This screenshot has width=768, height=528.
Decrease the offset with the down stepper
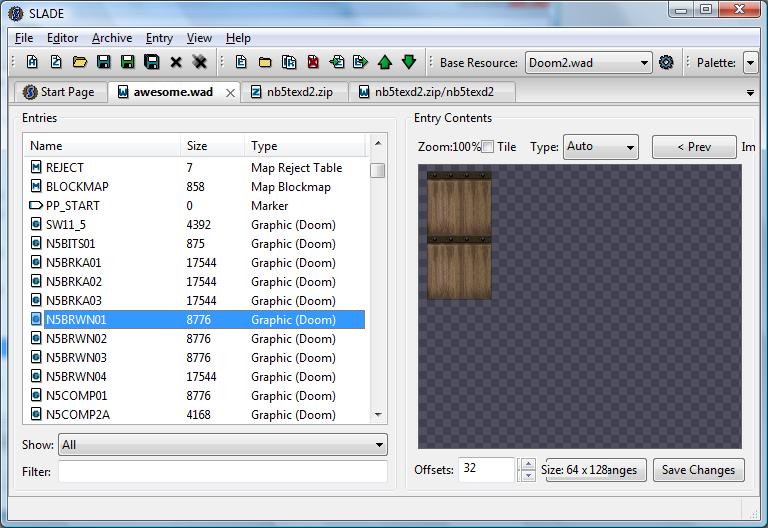pyautogui.click(x=528, y=476)
